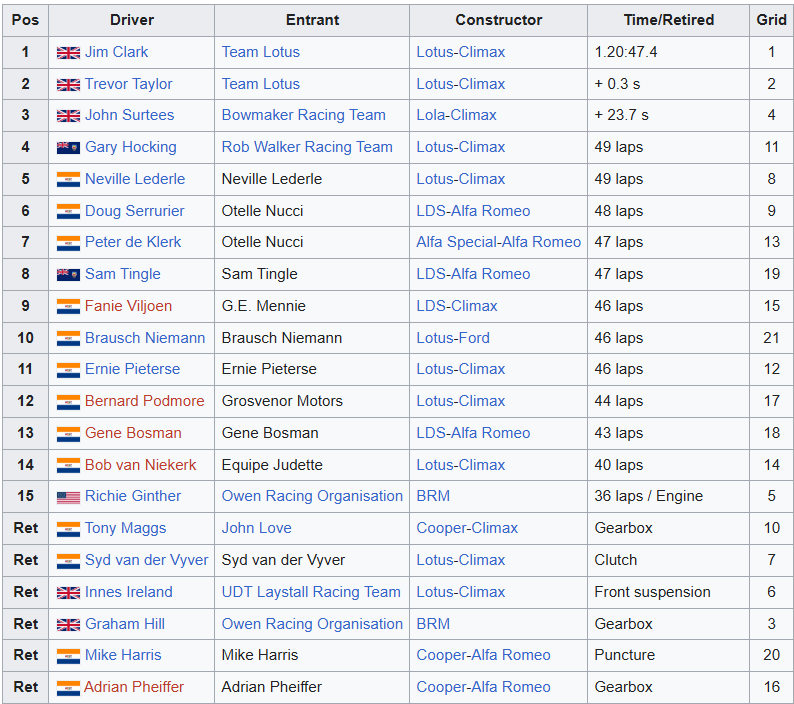Image resolution: width=794 pixels, height=704 pixels.
Task: Select the 'Equipe Judette' entrant cell
Action: coord(312,465)
